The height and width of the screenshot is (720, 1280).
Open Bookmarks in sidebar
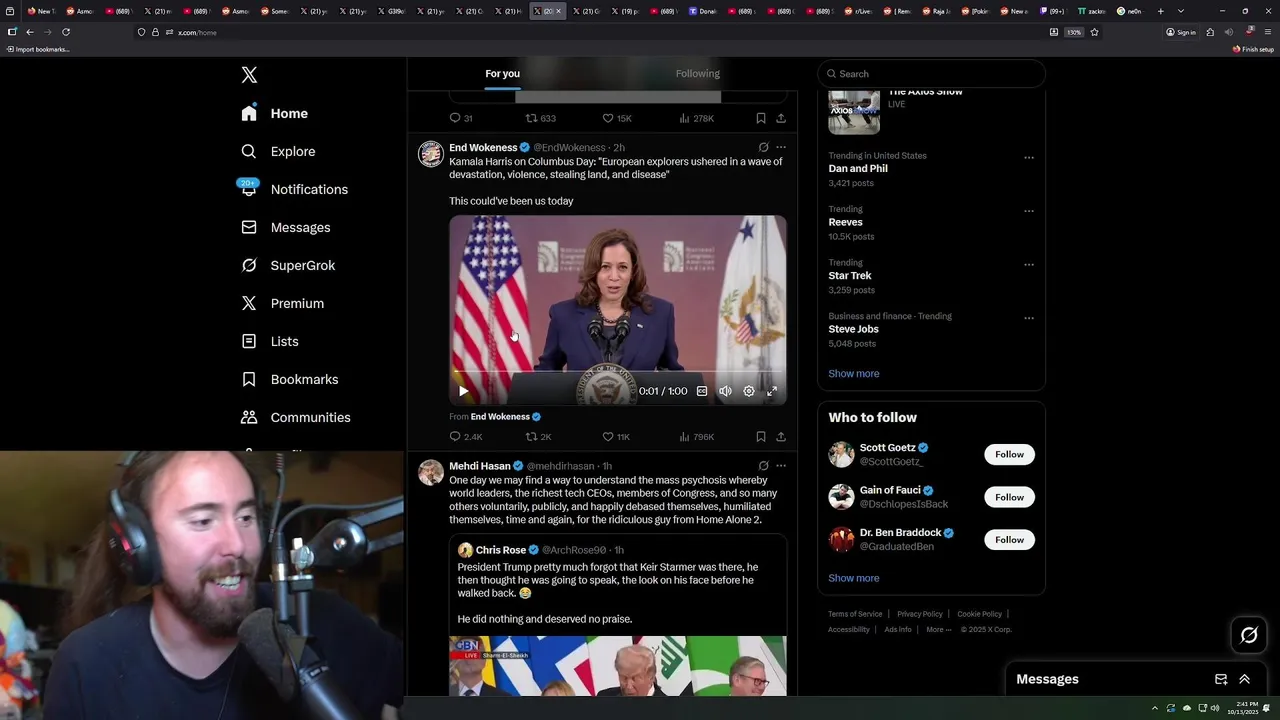290,380
